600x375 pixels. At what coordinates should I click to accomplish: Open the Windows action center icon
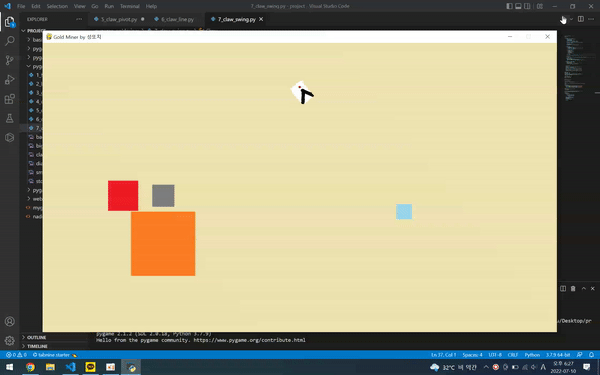click(586, 367)
